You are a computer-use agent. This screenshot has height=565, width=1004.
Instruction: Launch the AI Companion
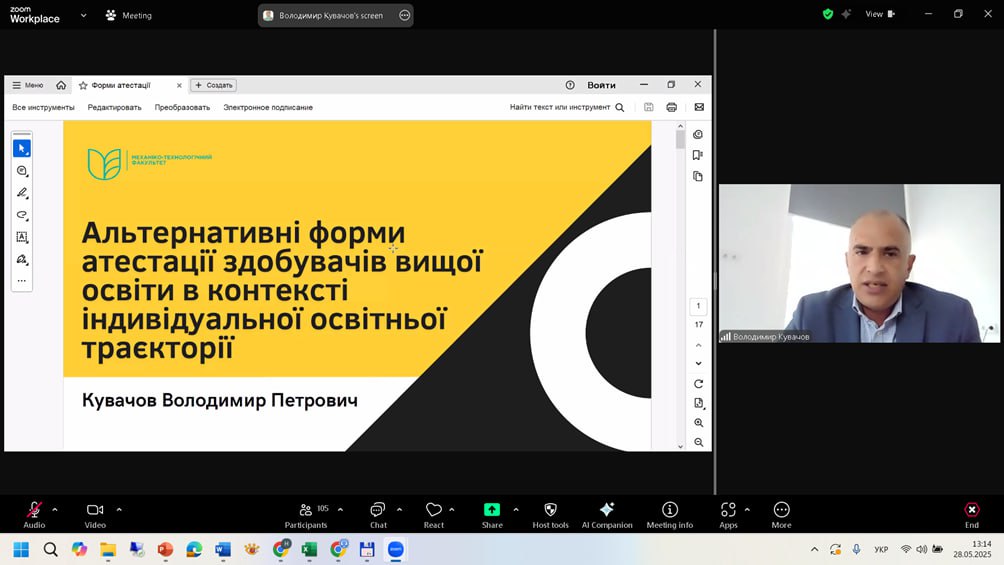pos(607,511)
